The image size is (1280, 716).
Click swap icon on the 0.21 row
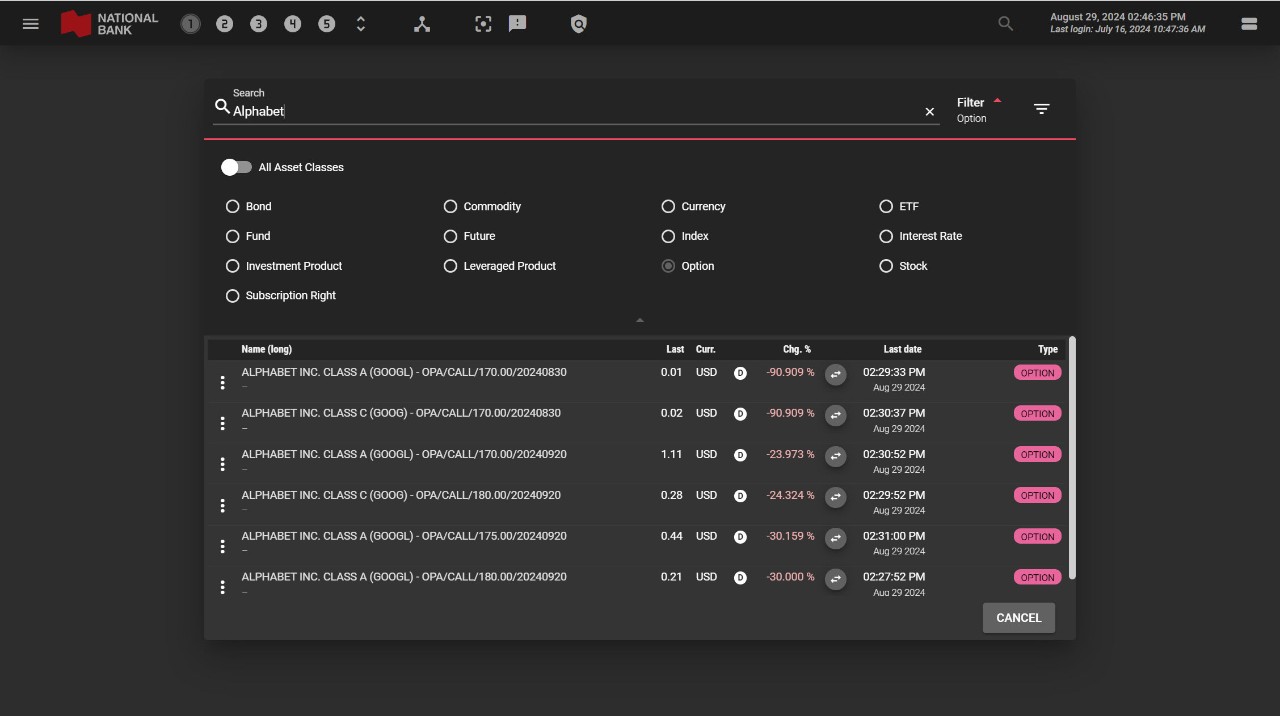(835, 579)
